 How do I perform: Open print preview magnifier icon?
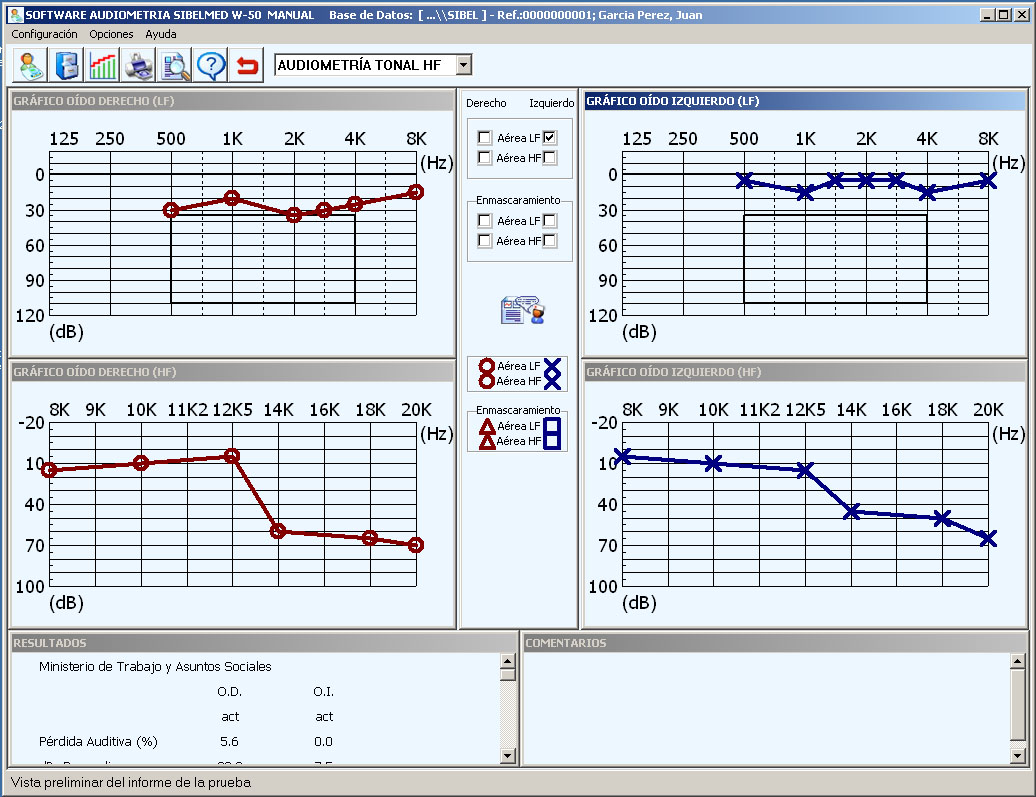(x=174, y=65)
